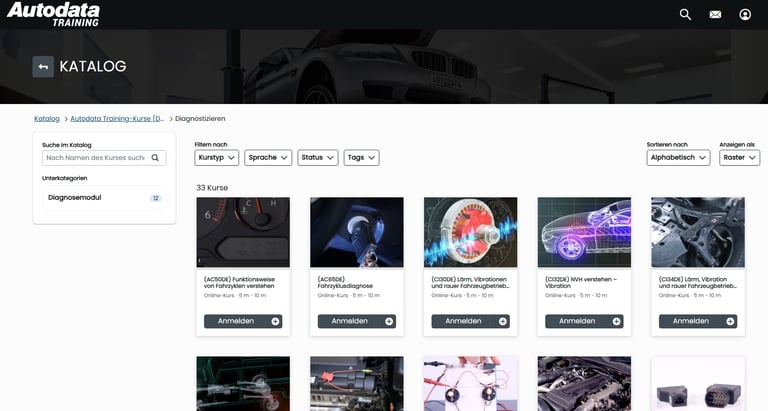This screenshot has width=768, height=411.
Task: Open second-row circuit test leads thumbnail
Action: click(x=470, y=384)
